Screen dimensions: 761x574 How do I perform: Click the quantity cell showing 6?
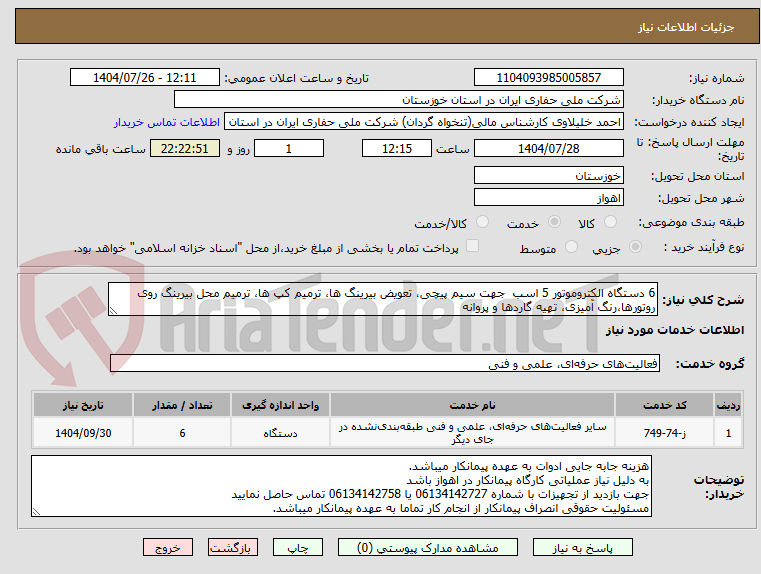click(182, 433)
